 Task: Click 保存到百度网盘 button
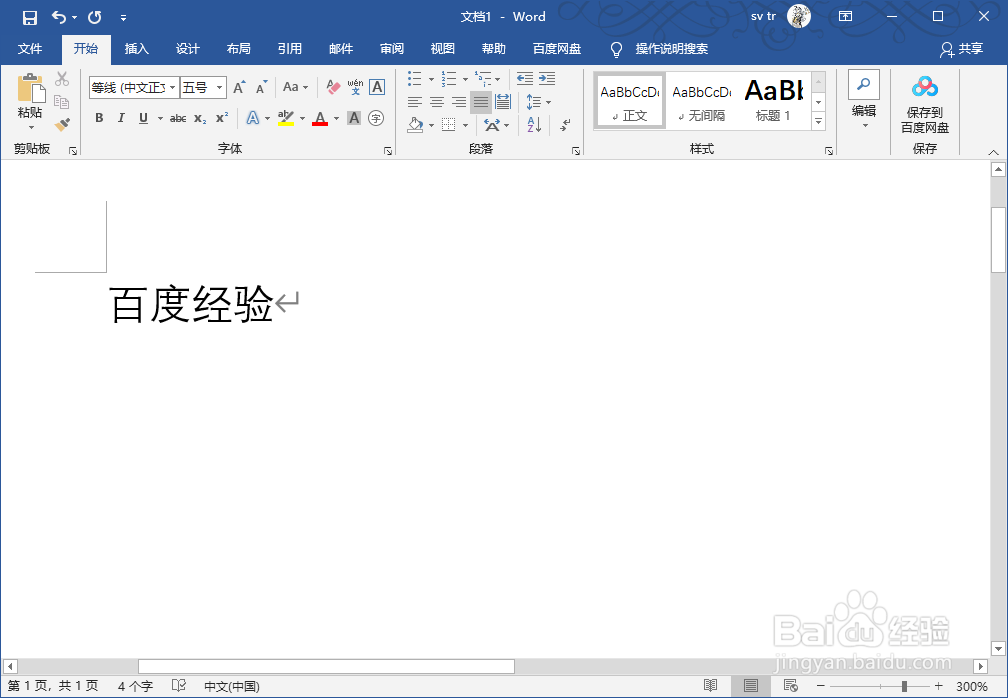click(x=924, y=104)
